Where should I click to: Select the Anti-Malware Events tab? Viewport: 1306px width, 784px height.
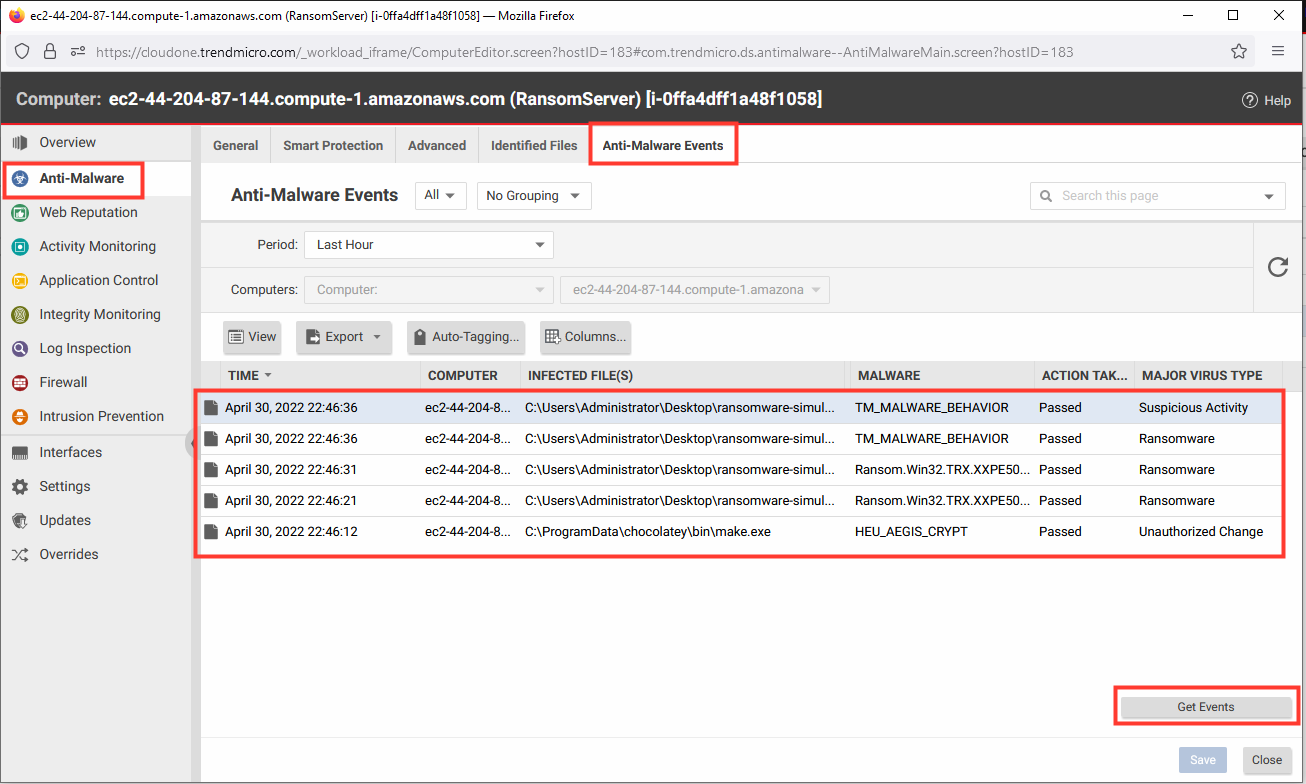click(663, 146)
